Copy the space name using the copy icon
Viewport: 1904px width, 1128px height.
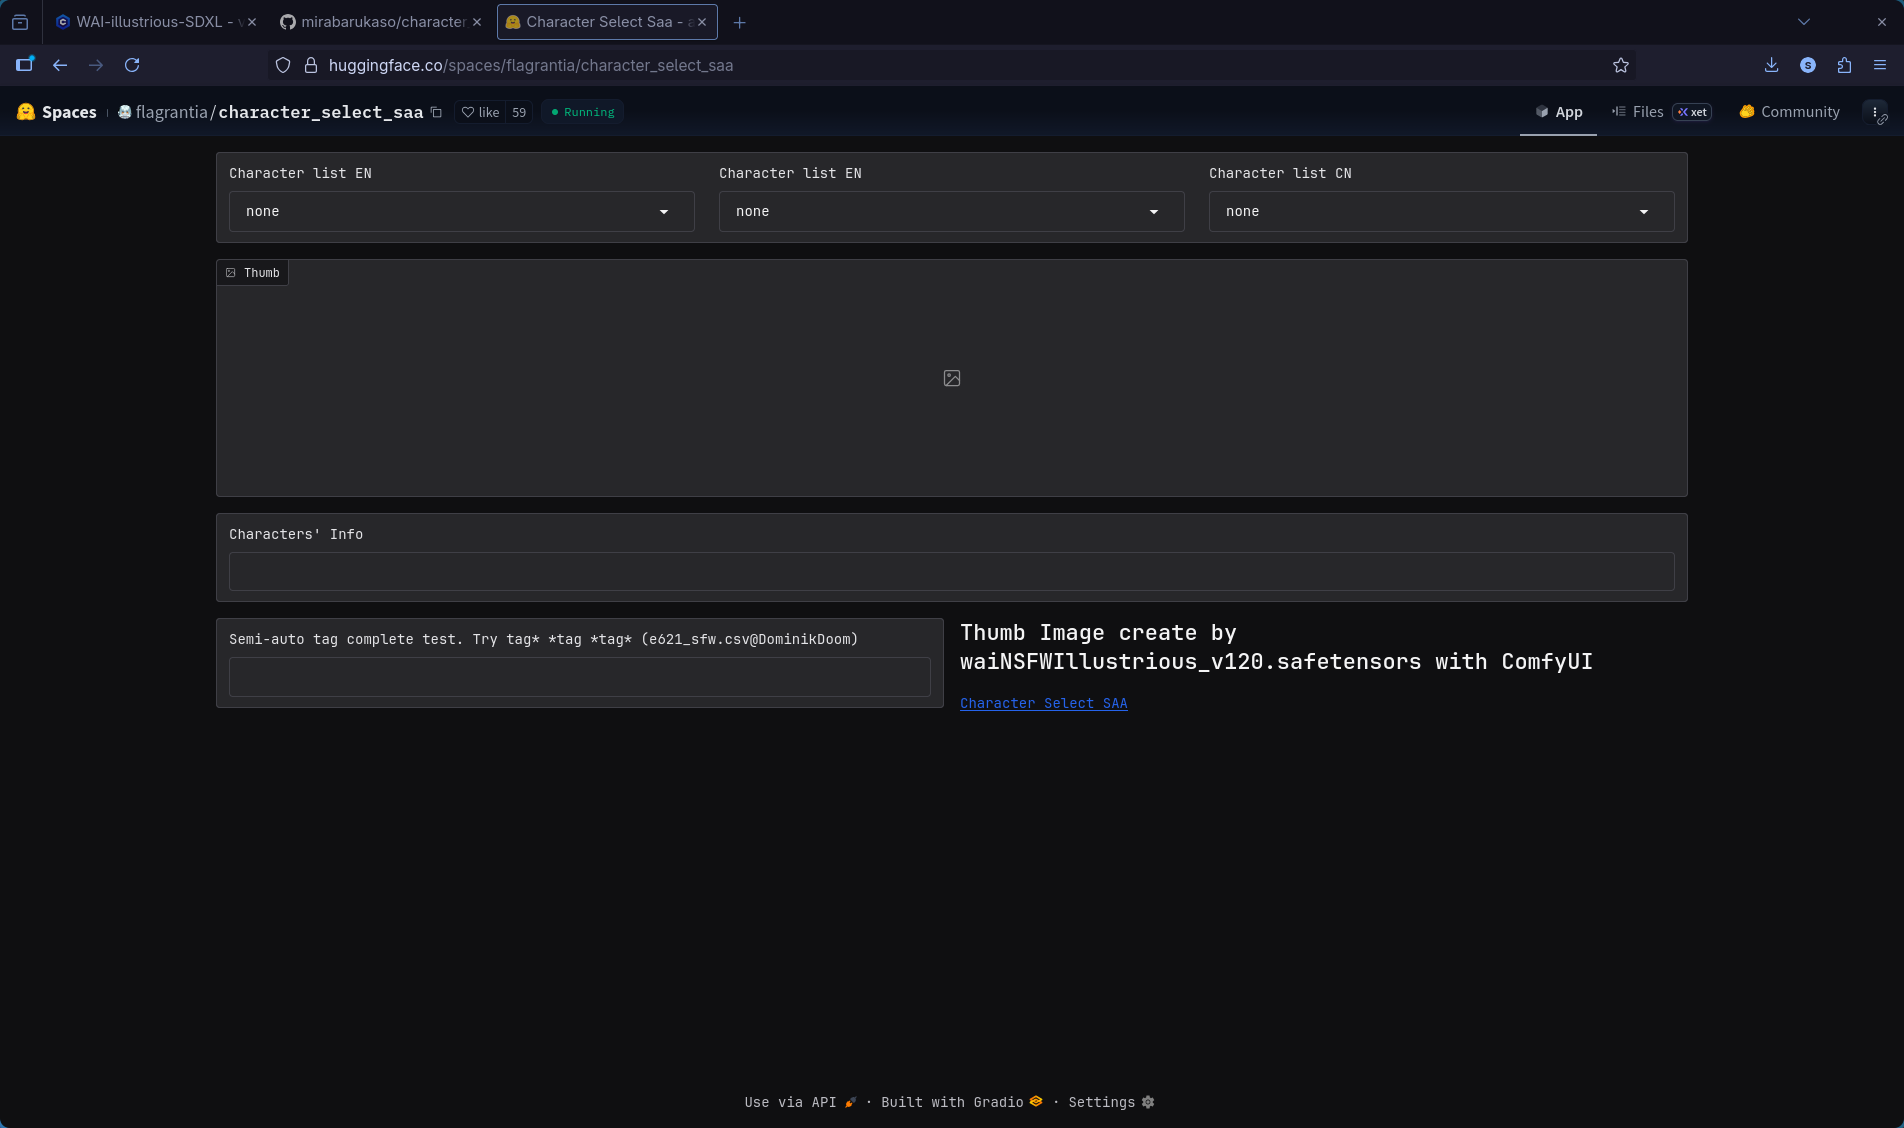[x=436, y=112]
